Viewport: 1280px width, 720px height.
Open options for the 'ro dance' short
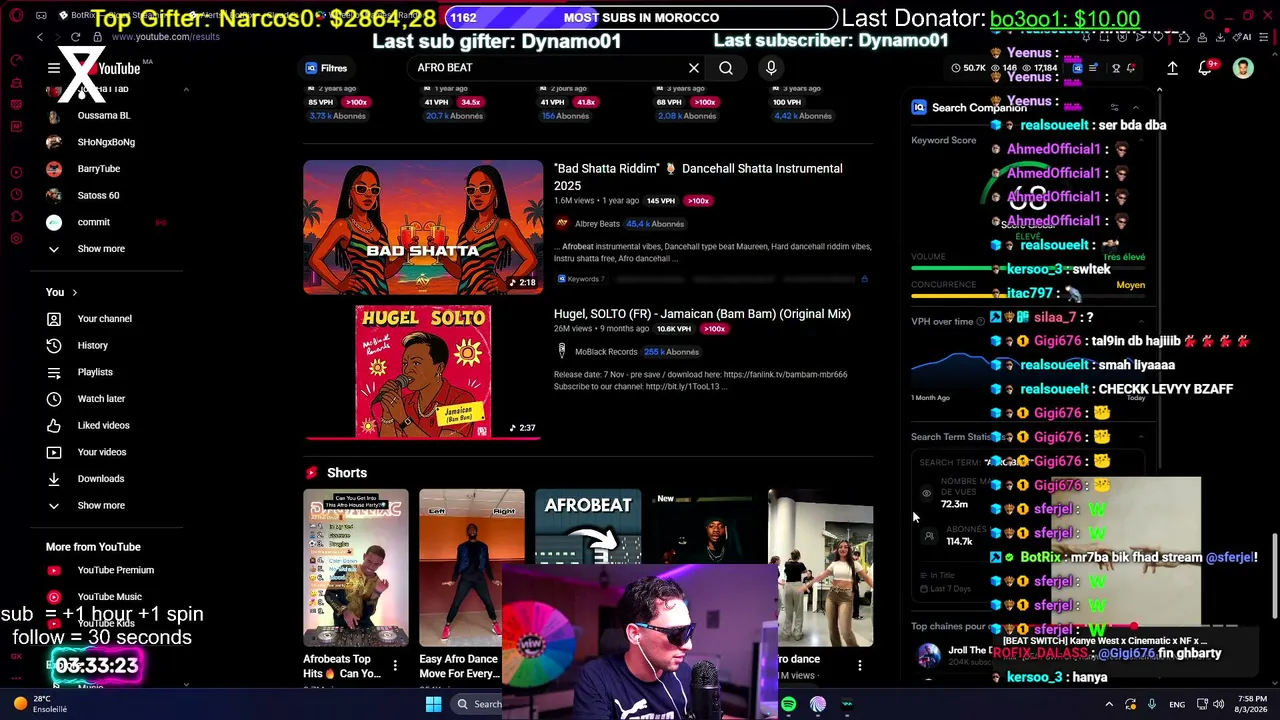point(859,665)
